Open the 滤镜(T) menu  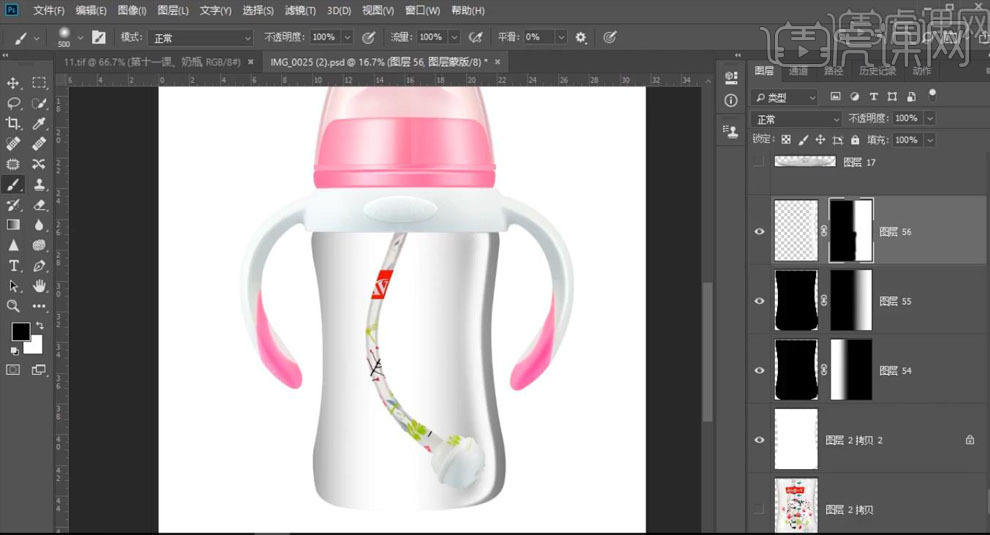tap(299, 10)
